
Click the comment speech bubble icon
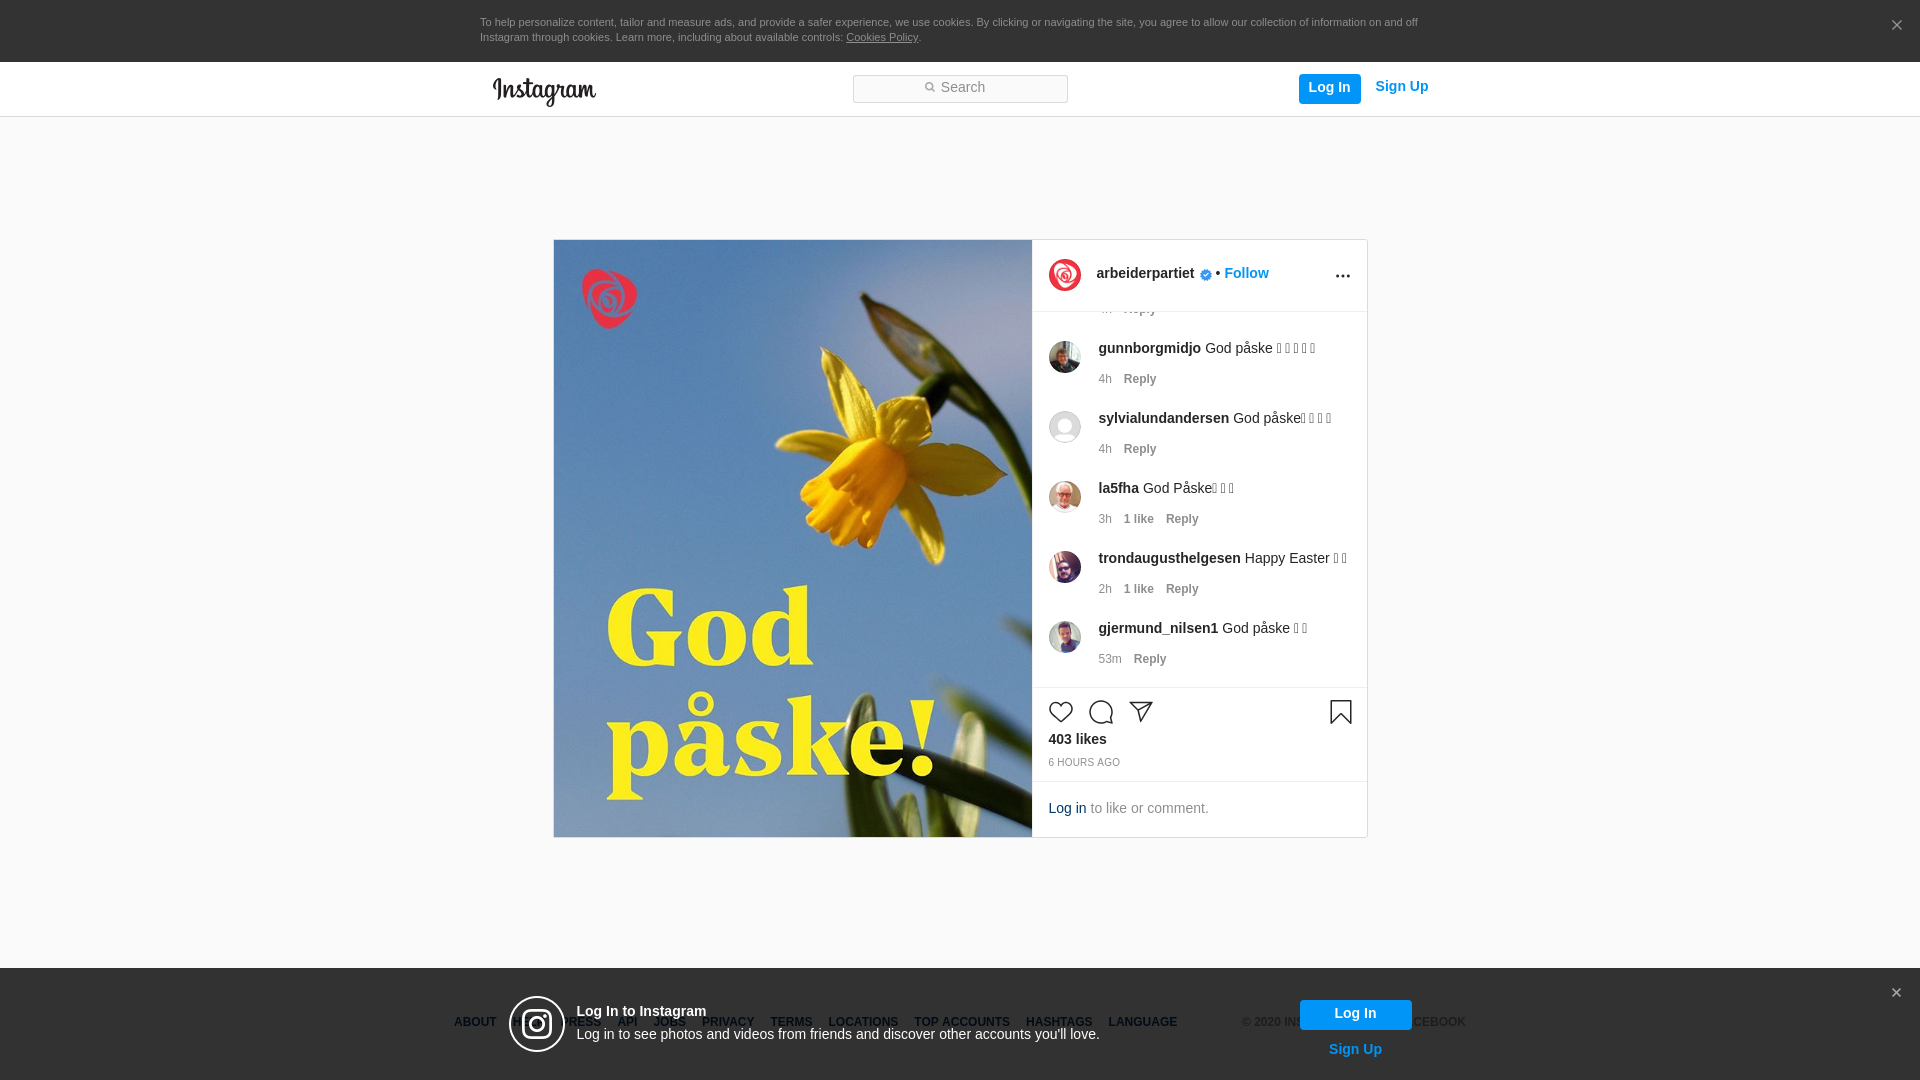coord(1100,712)
